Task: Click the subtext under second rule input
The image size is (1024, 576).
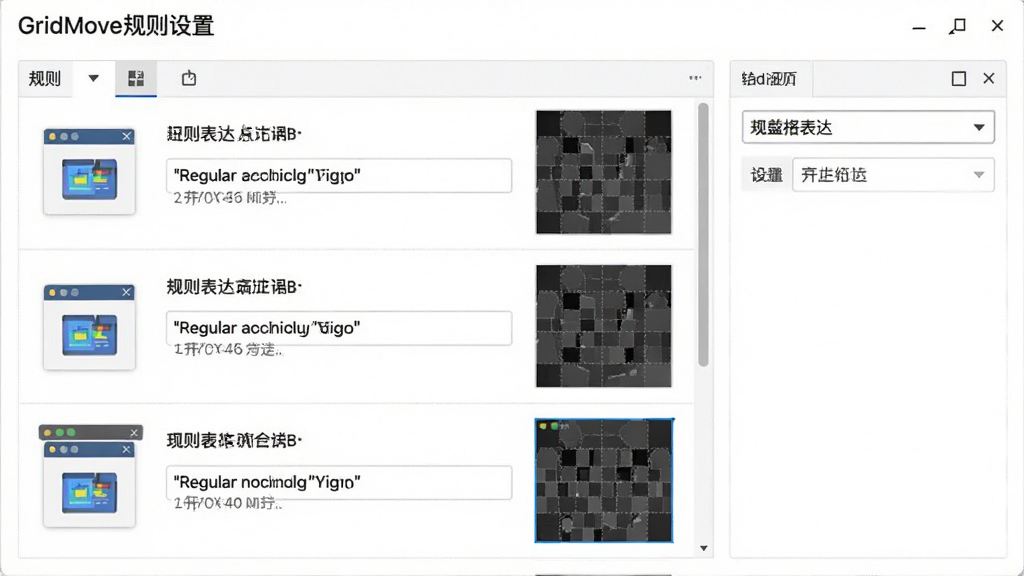Action: 228,350
